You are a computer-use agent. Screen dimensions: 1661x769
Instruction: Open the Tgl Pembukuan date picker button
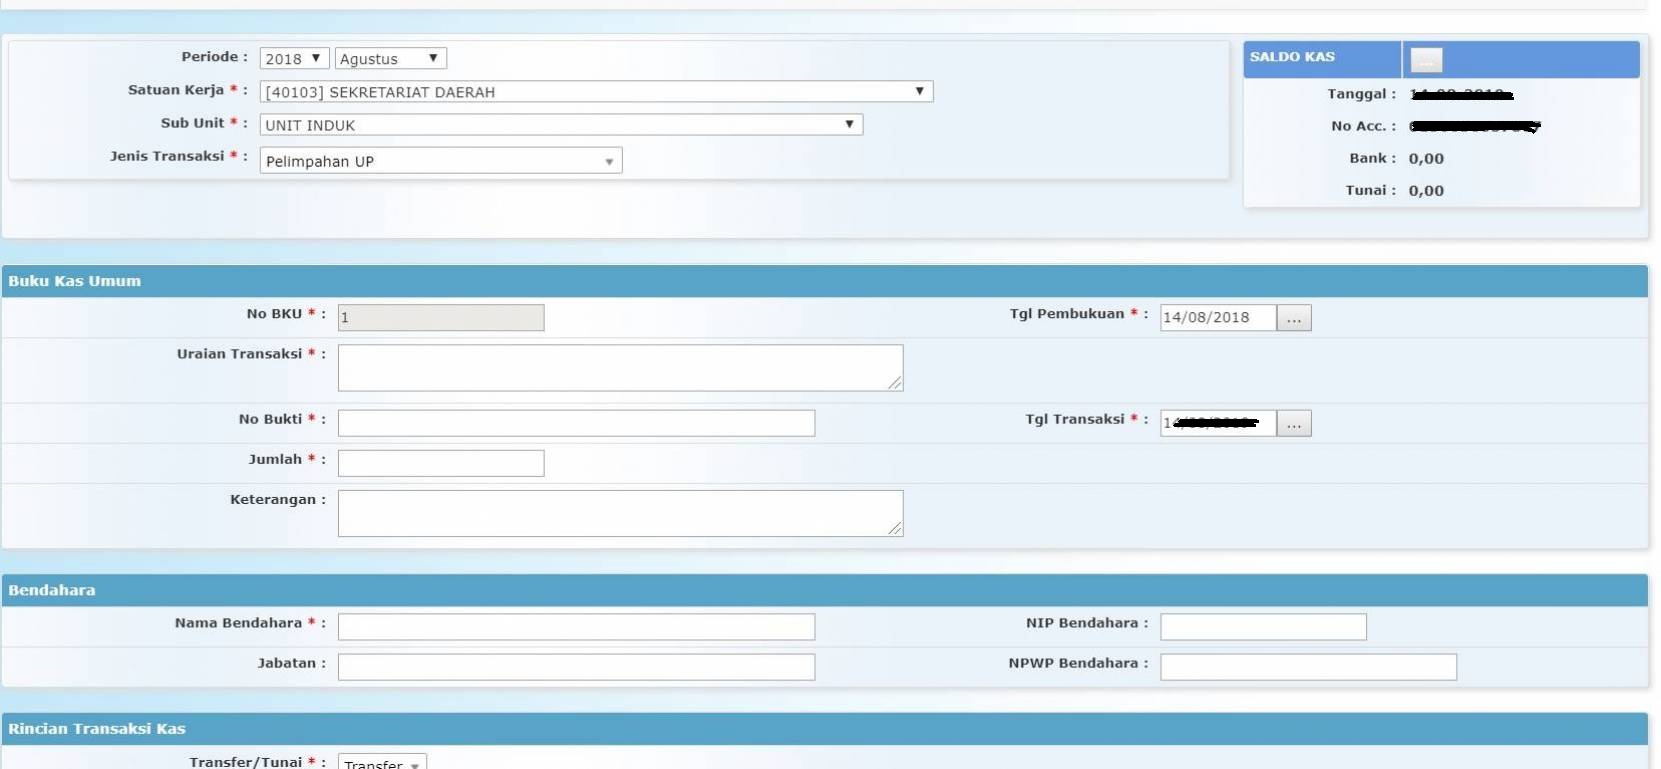click(x=1293, y=318)
